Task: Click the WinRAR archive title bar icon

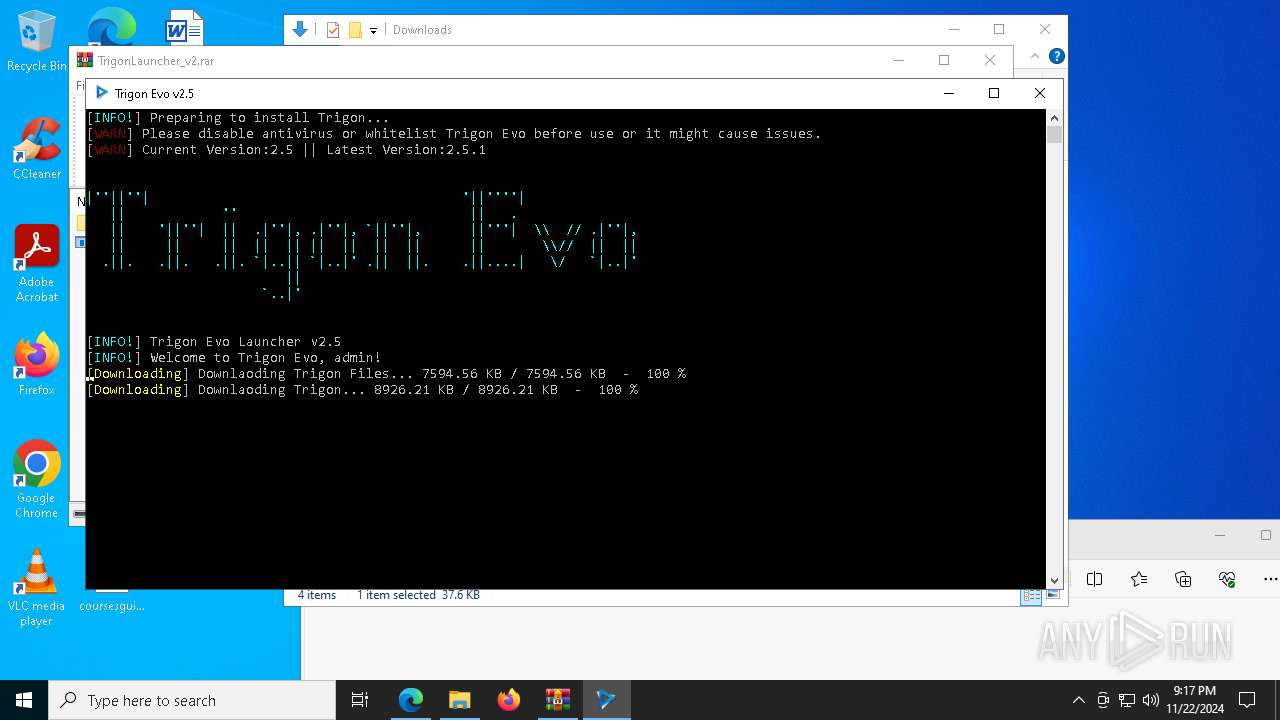Action: (x=85, y=60)
